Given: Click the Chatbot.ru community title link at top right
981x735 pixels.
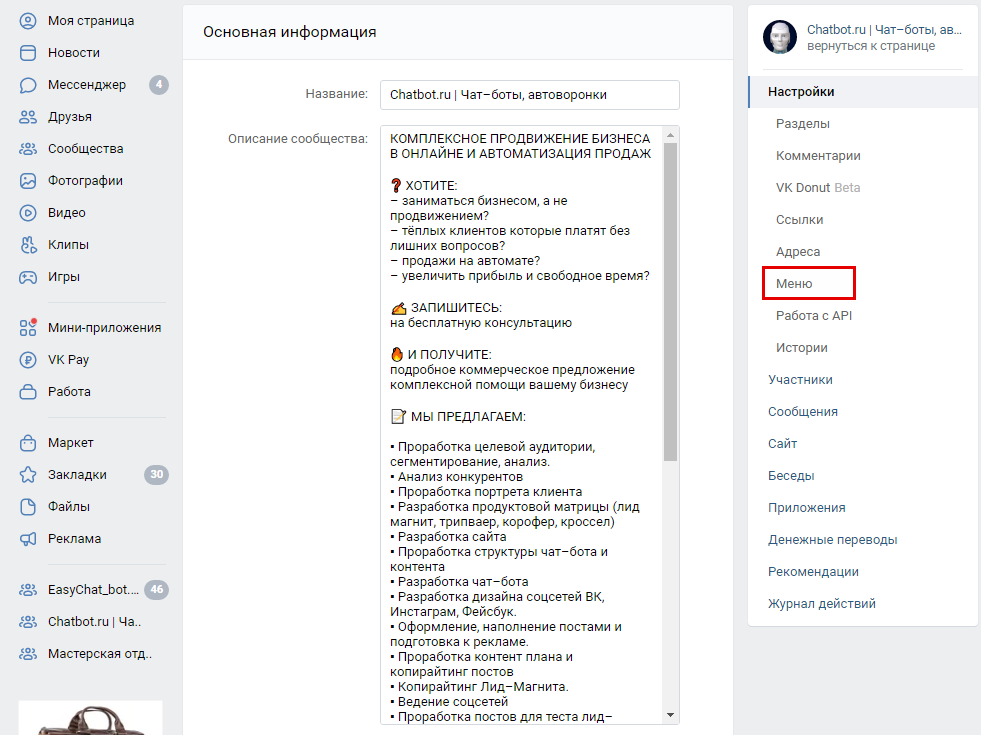Looking at the screenshot, I should click(x=884, y=29).
